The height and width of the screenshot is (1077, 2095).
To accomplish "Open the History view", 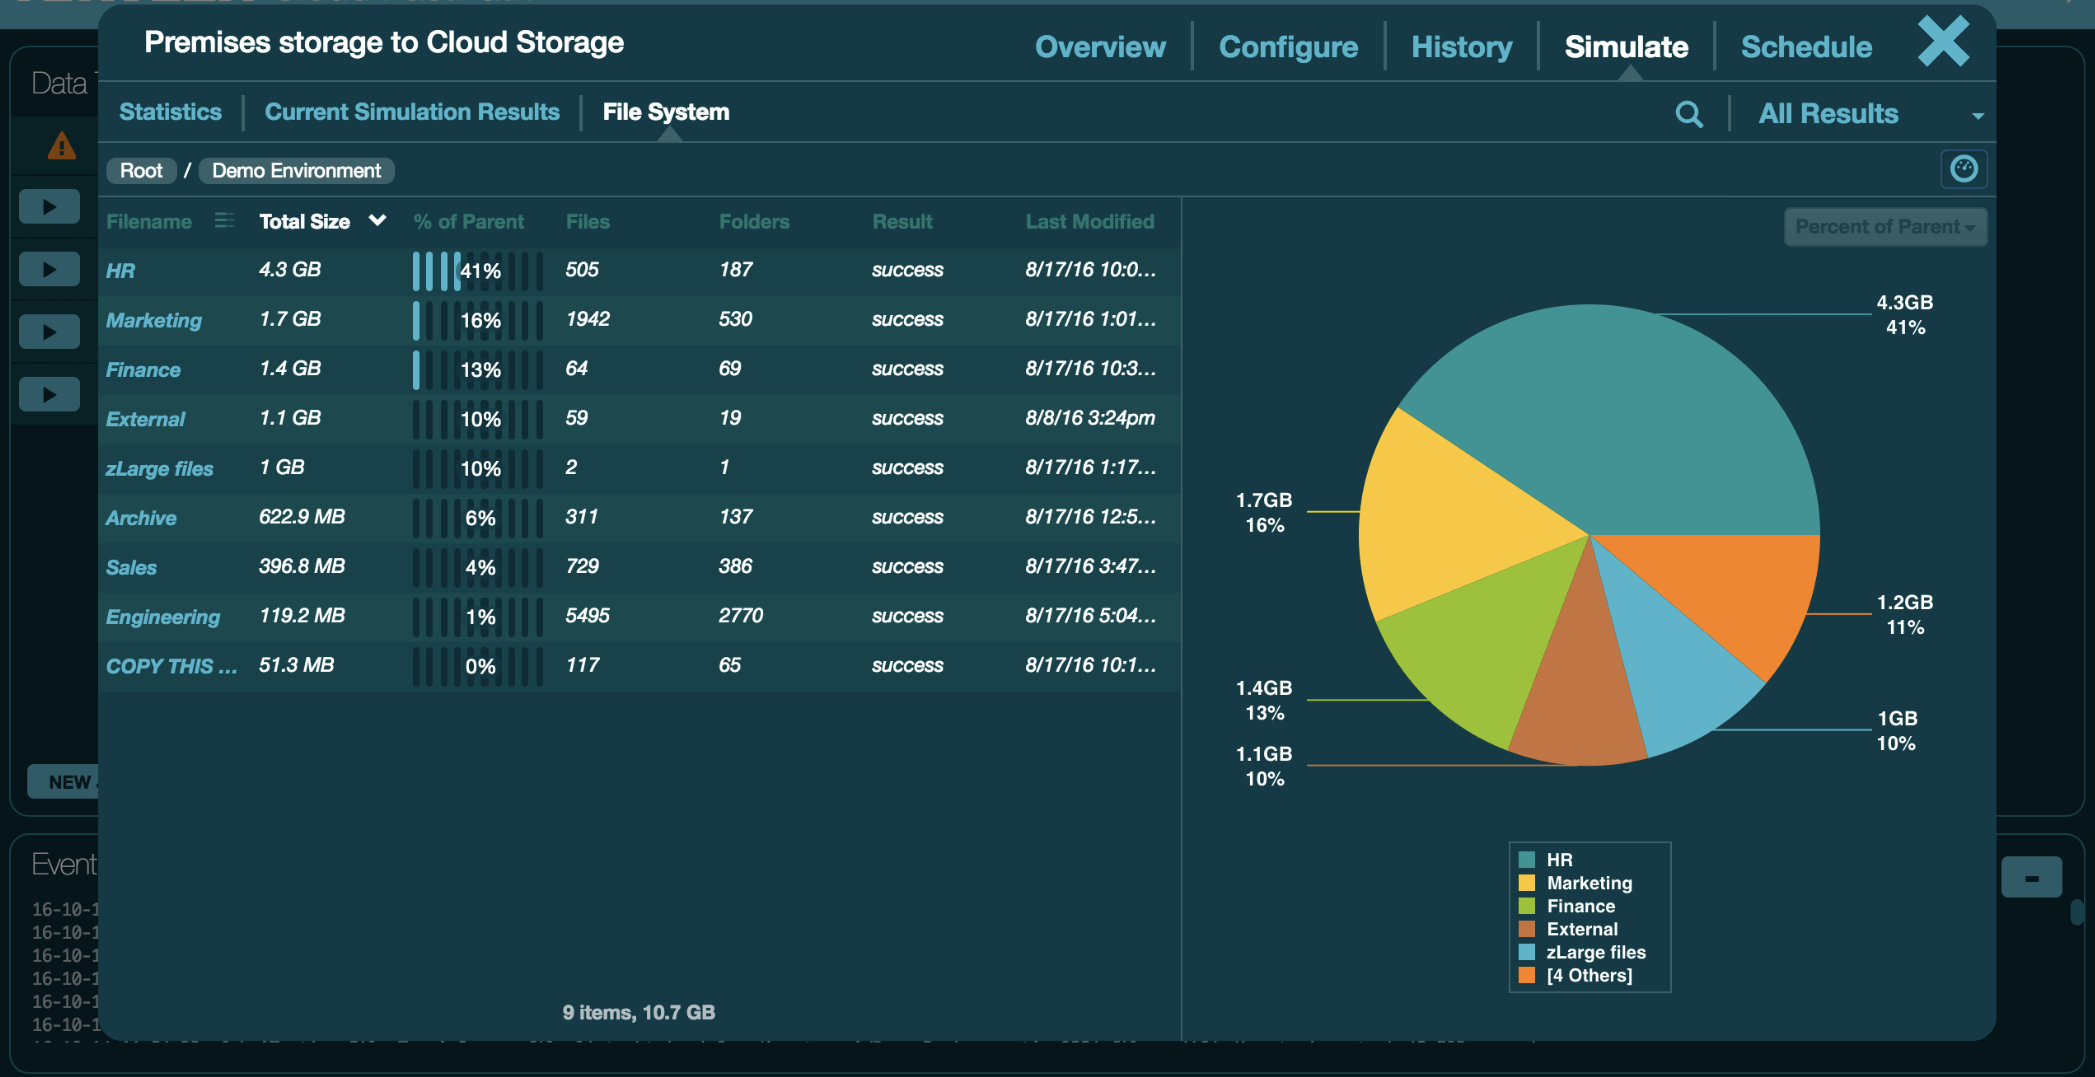I will pos(1461,46).
